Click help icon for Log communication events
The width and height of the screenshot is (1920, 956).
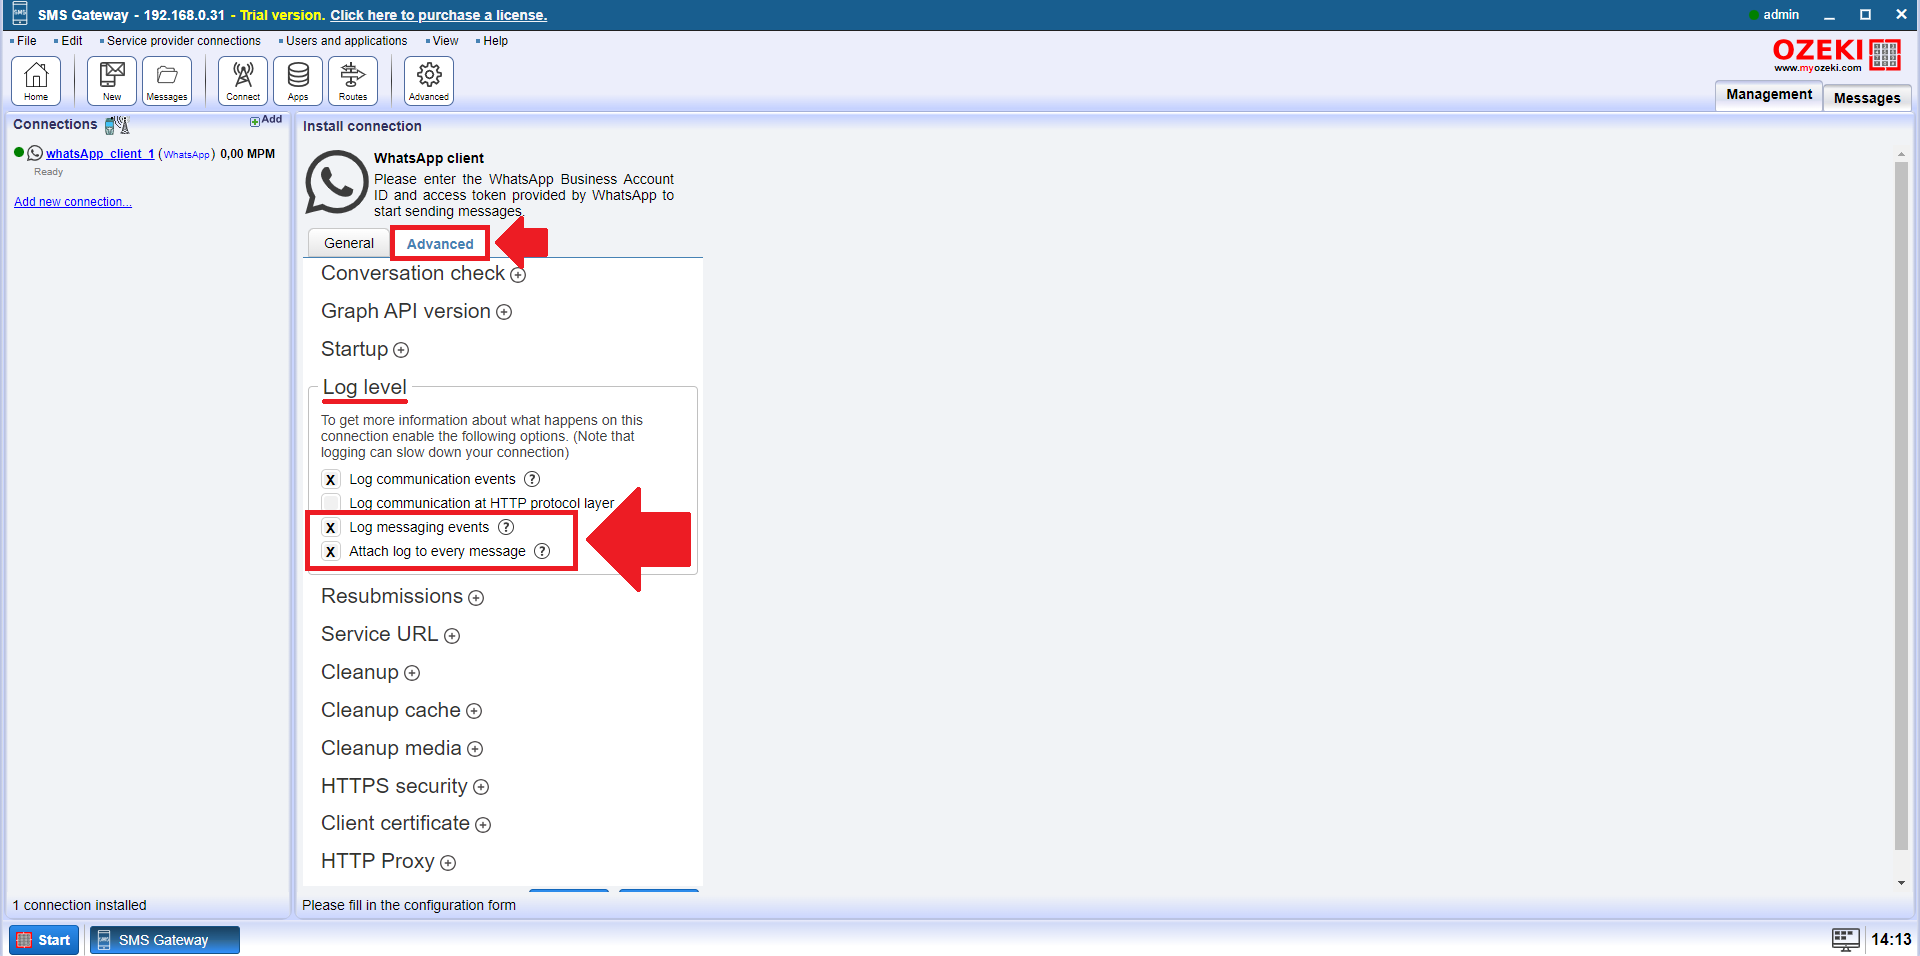point(532,479)
